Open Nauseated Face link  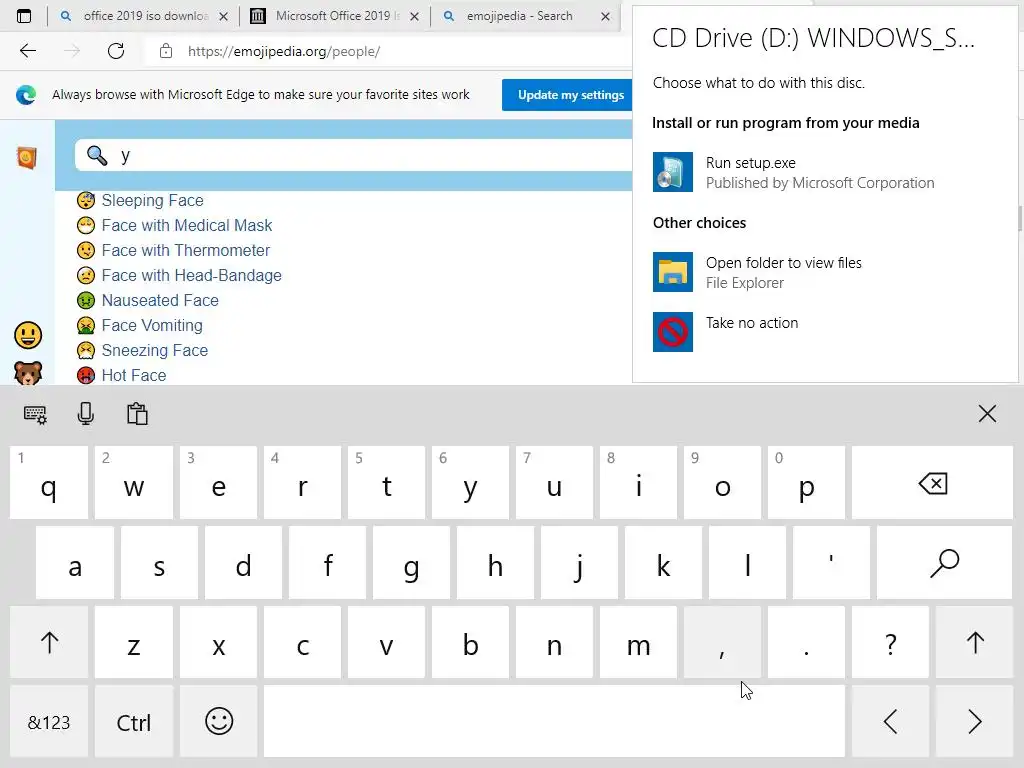[160, 300]
